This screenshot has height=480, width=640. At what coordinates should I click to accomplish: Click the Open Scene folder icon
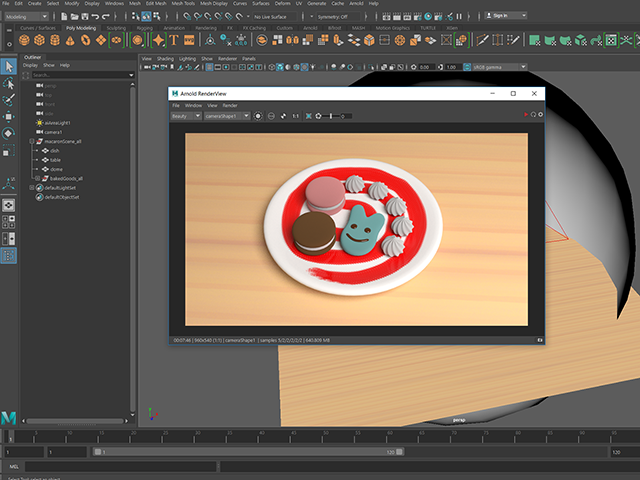(74, 16)
